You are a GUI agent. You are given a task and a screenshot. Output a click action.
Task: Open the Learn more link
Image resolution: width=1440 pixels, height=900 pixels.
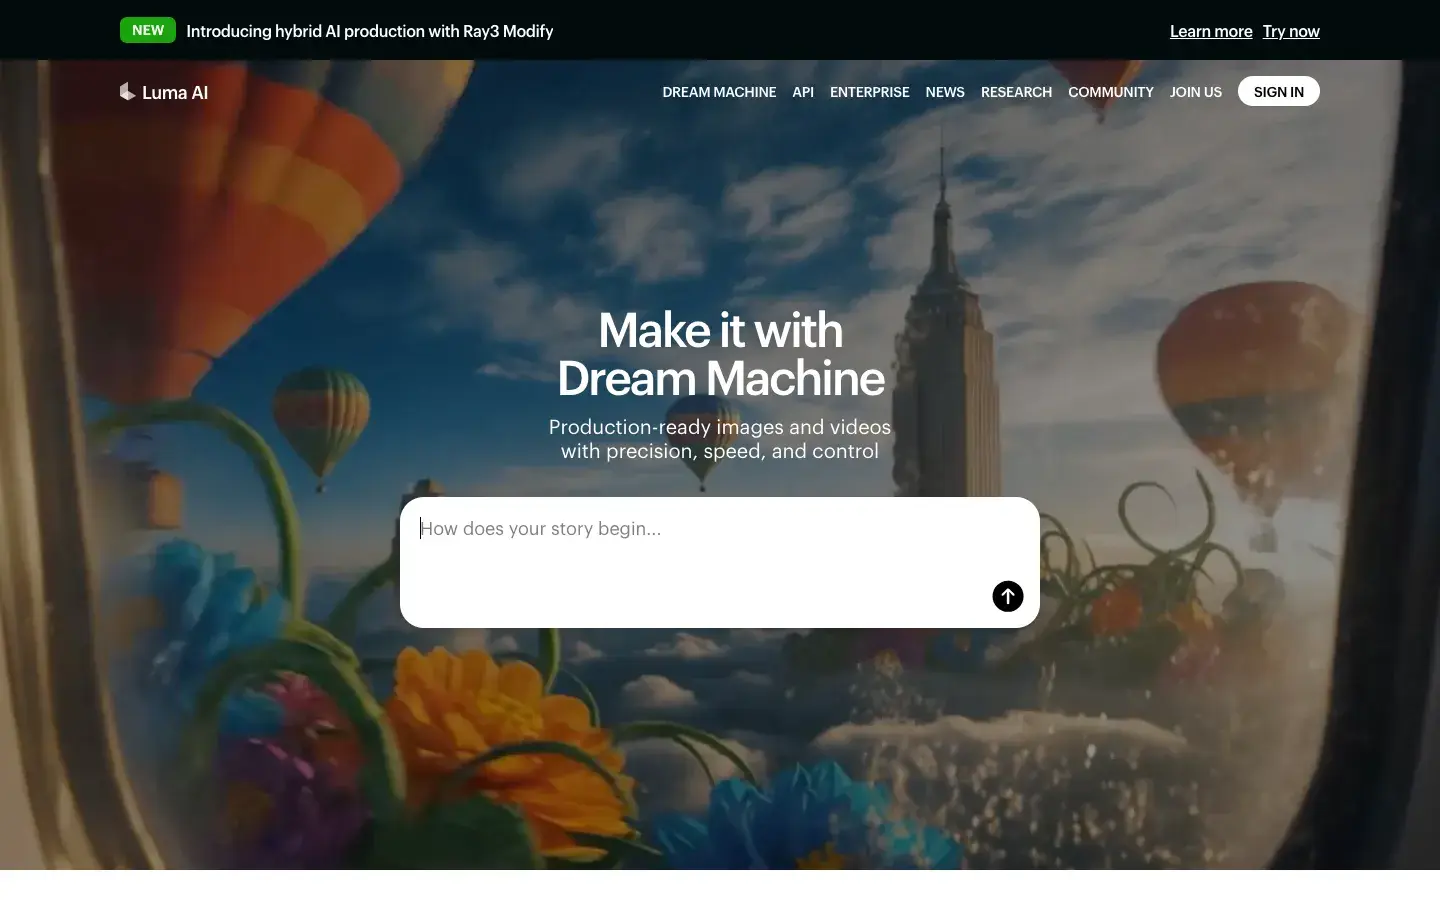1210,31
